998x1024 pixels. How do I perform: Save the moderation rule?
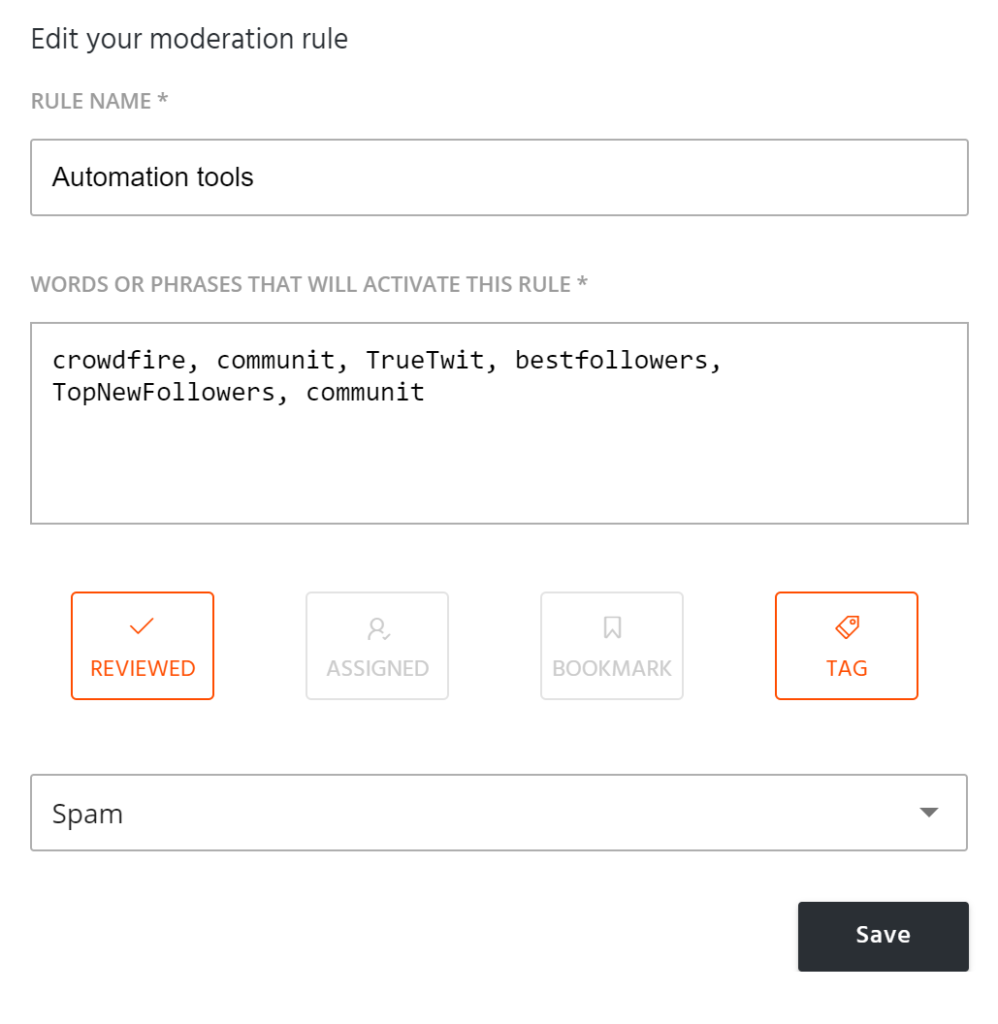tap(883, 936)
